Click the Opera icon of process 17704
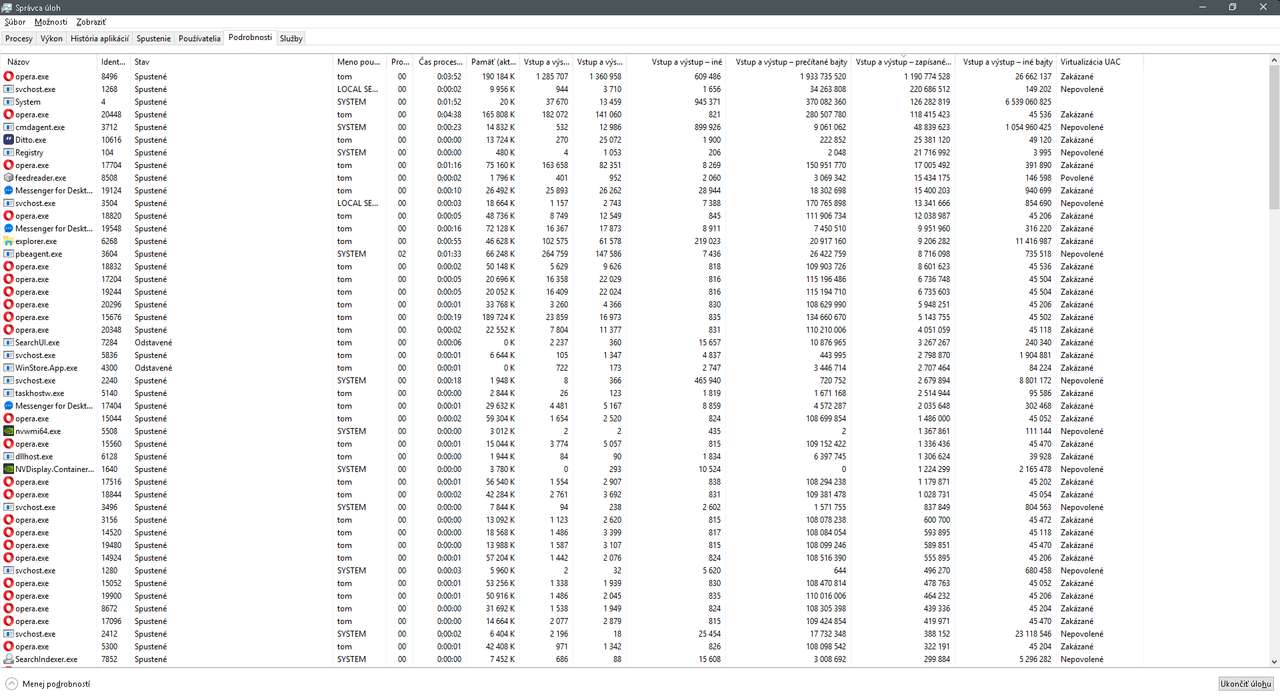1280x700 pixels. click(x=9, y=165)
